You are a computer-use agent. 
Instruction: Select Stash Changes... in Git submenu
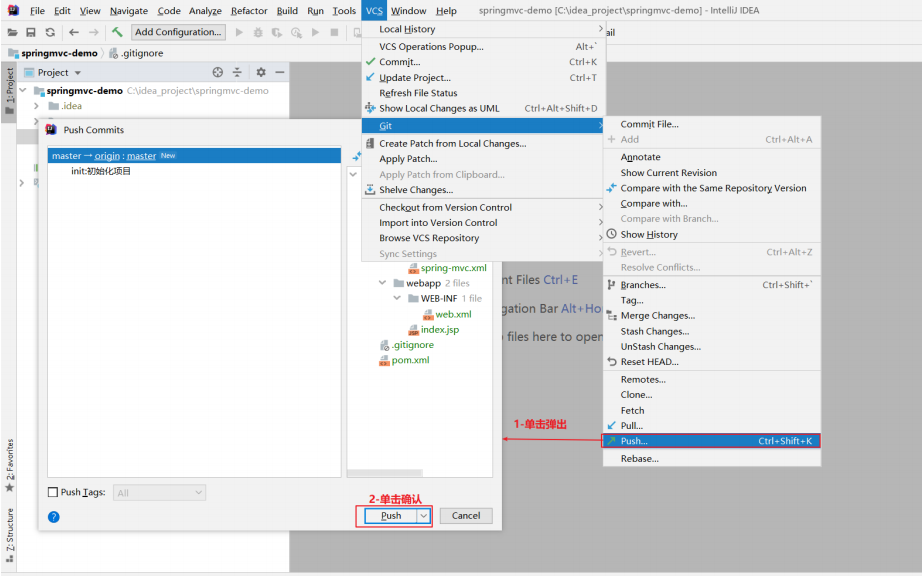711,331
